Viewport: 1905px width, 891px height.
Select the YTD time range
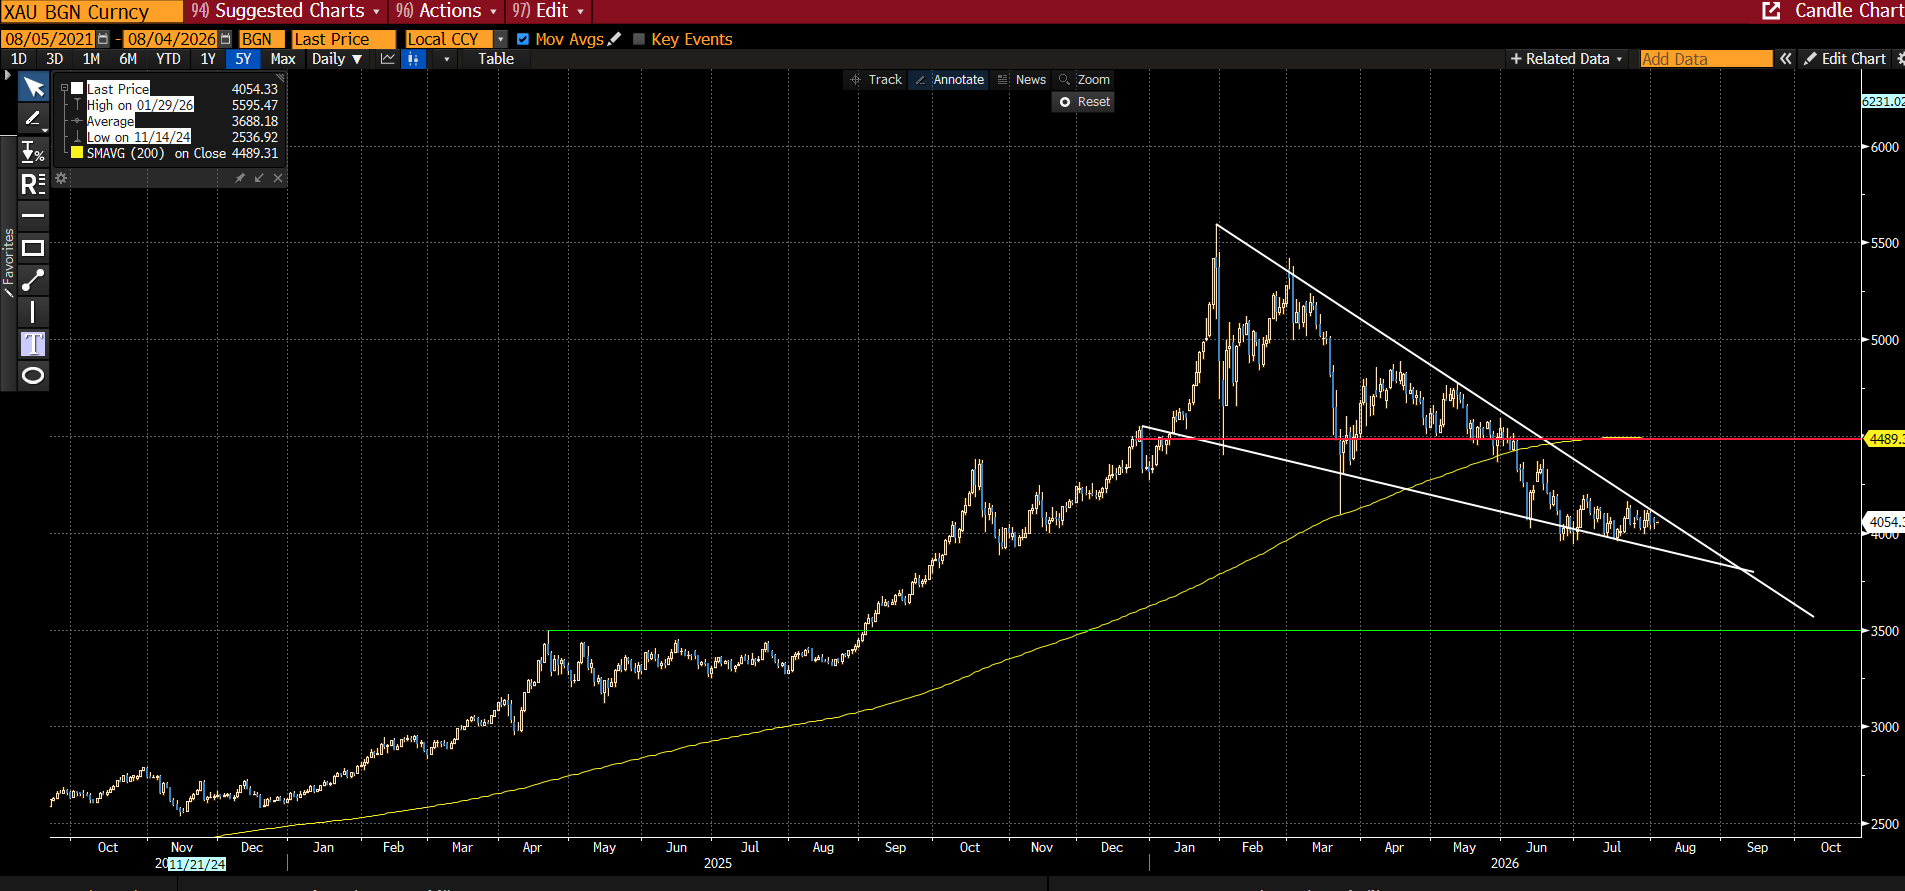coord(168,59)
